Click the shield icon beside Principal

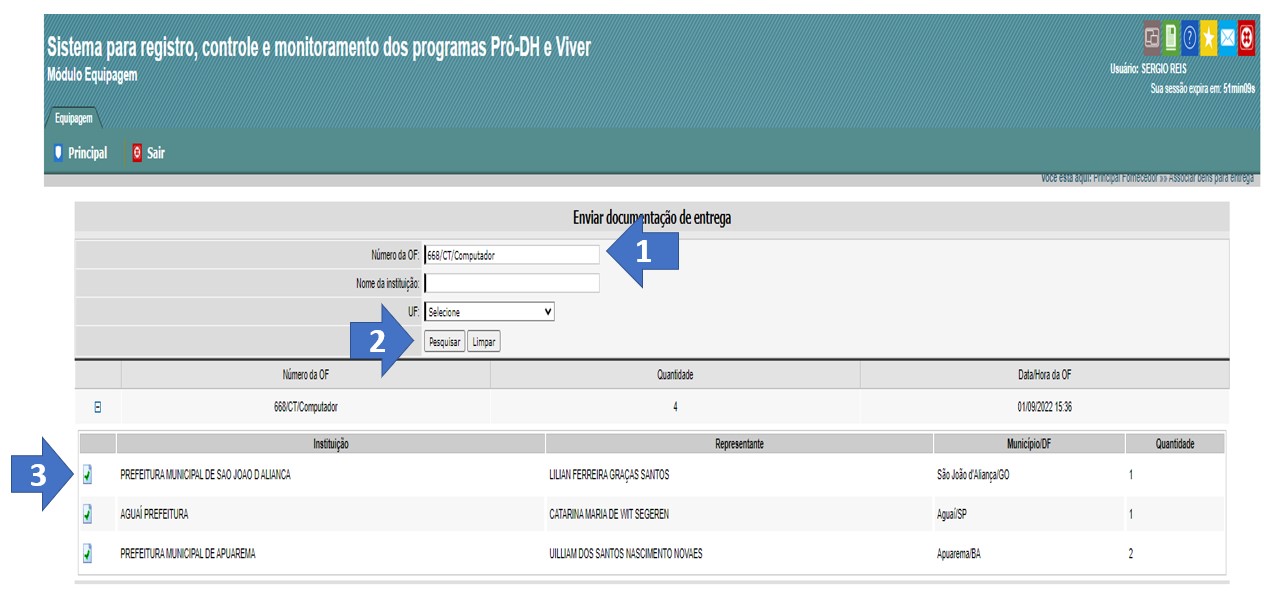click(x=58, y=154)
